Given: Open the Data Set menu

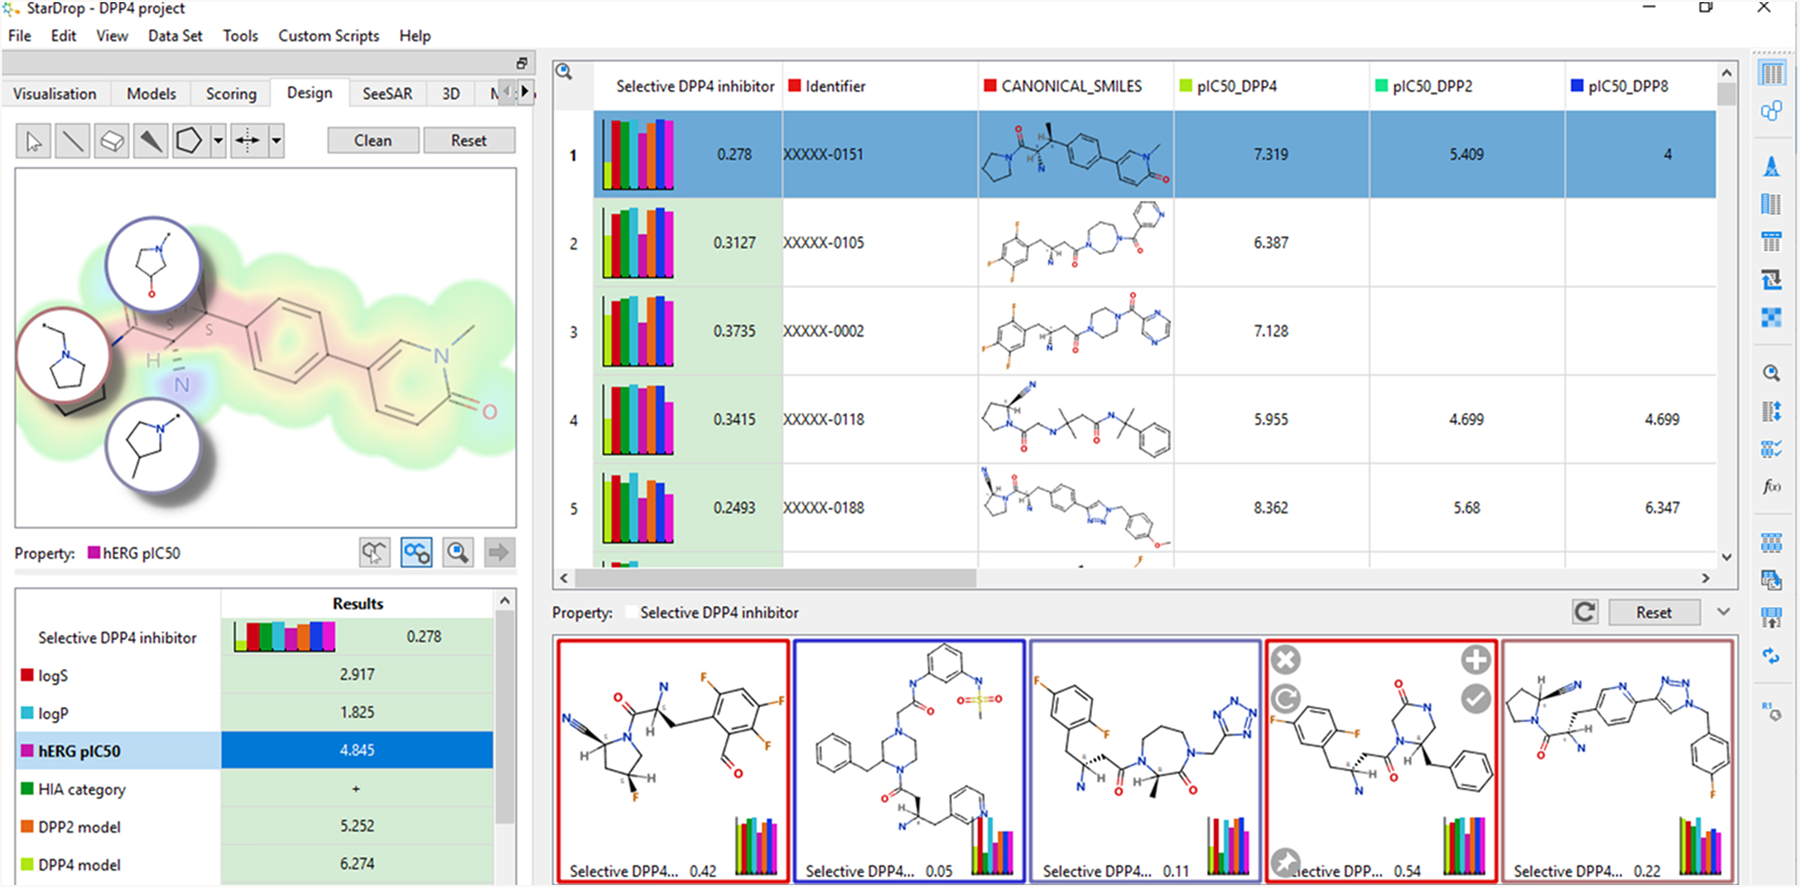Looking at the screenshot, I should (x=175, y=36).
